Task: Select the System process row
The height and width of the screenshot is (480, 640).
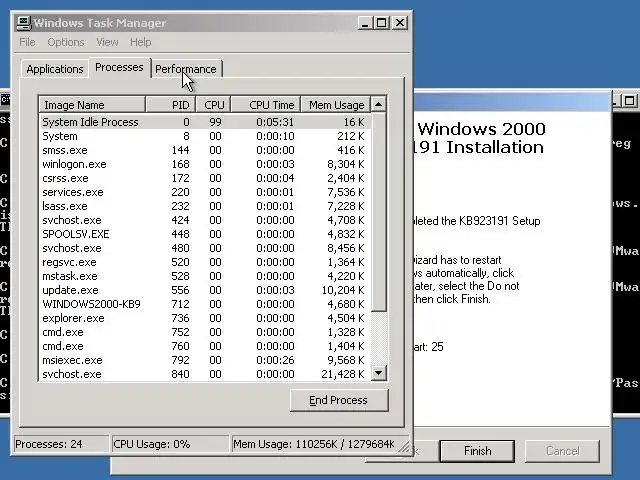Action: 205,136
